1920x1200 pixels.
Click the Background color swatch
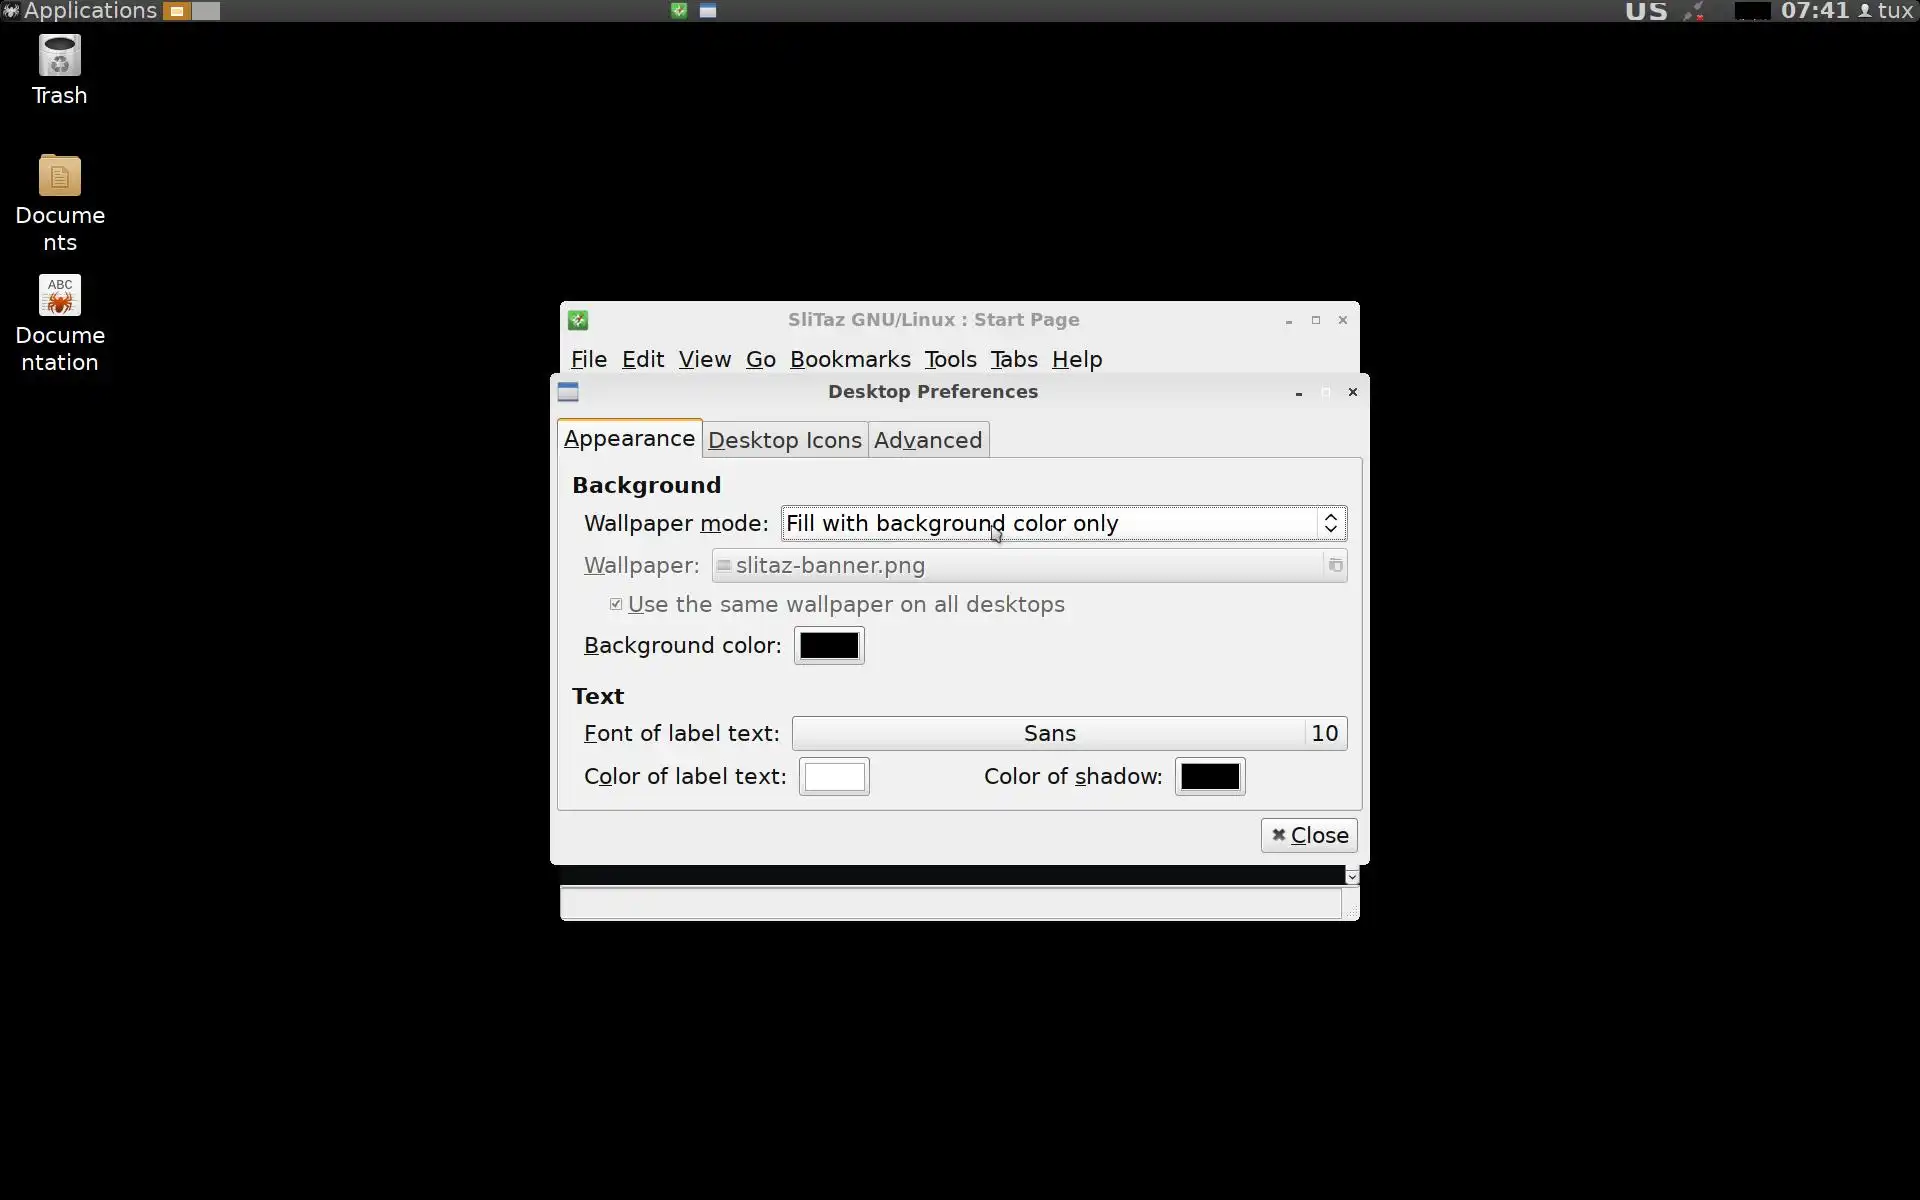point(829,646)
